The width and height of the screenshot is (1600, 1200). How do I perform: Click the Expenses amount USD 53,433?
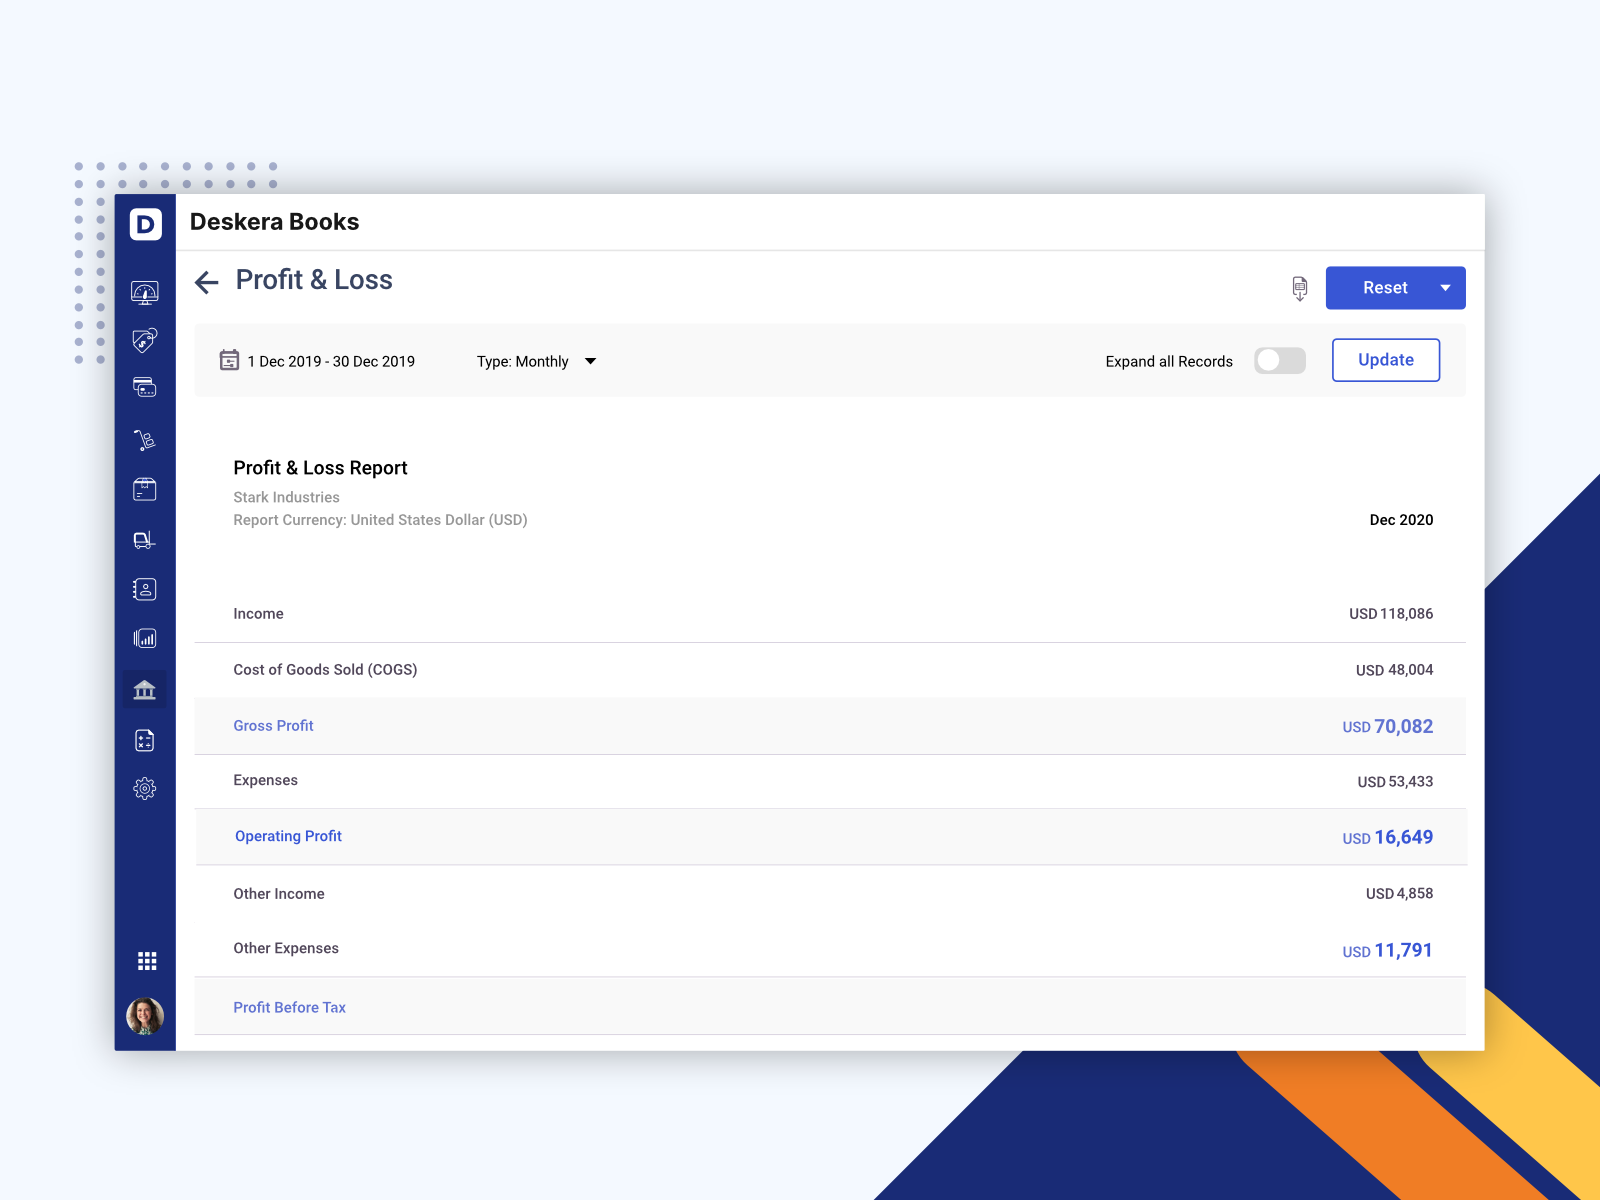(1395, 782)
